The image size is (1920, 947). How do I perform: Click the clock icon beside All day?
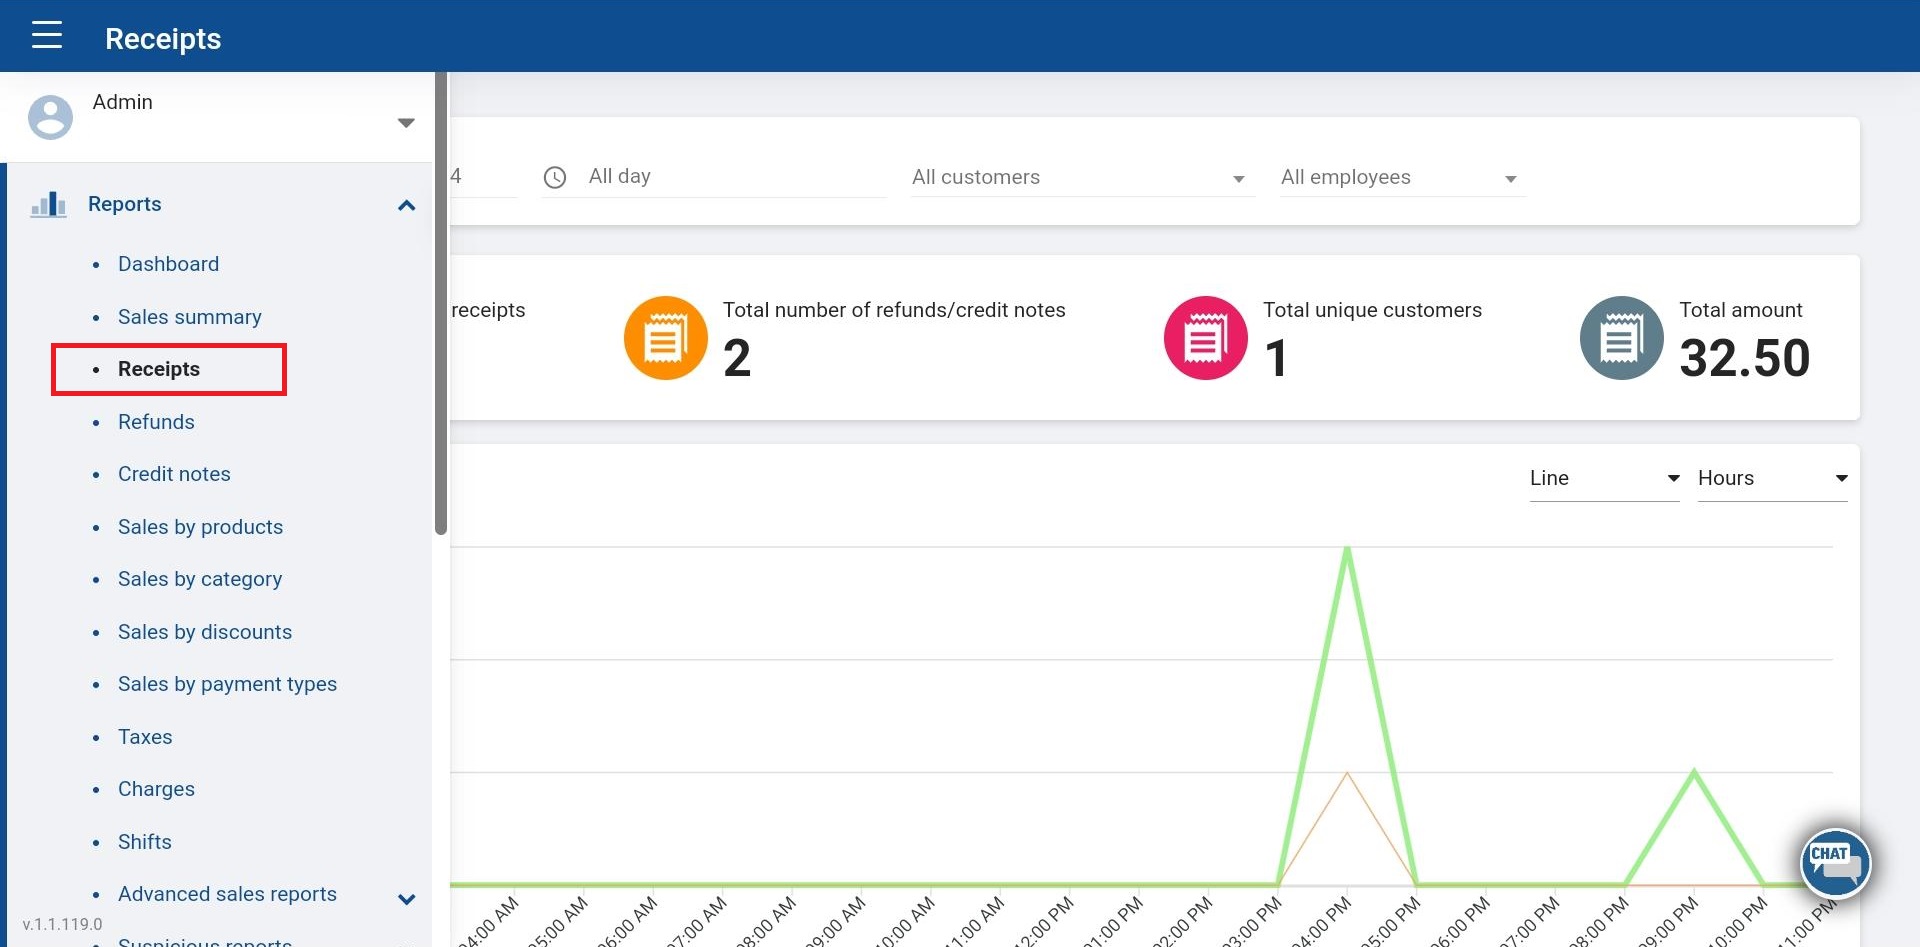pos(555,178)
